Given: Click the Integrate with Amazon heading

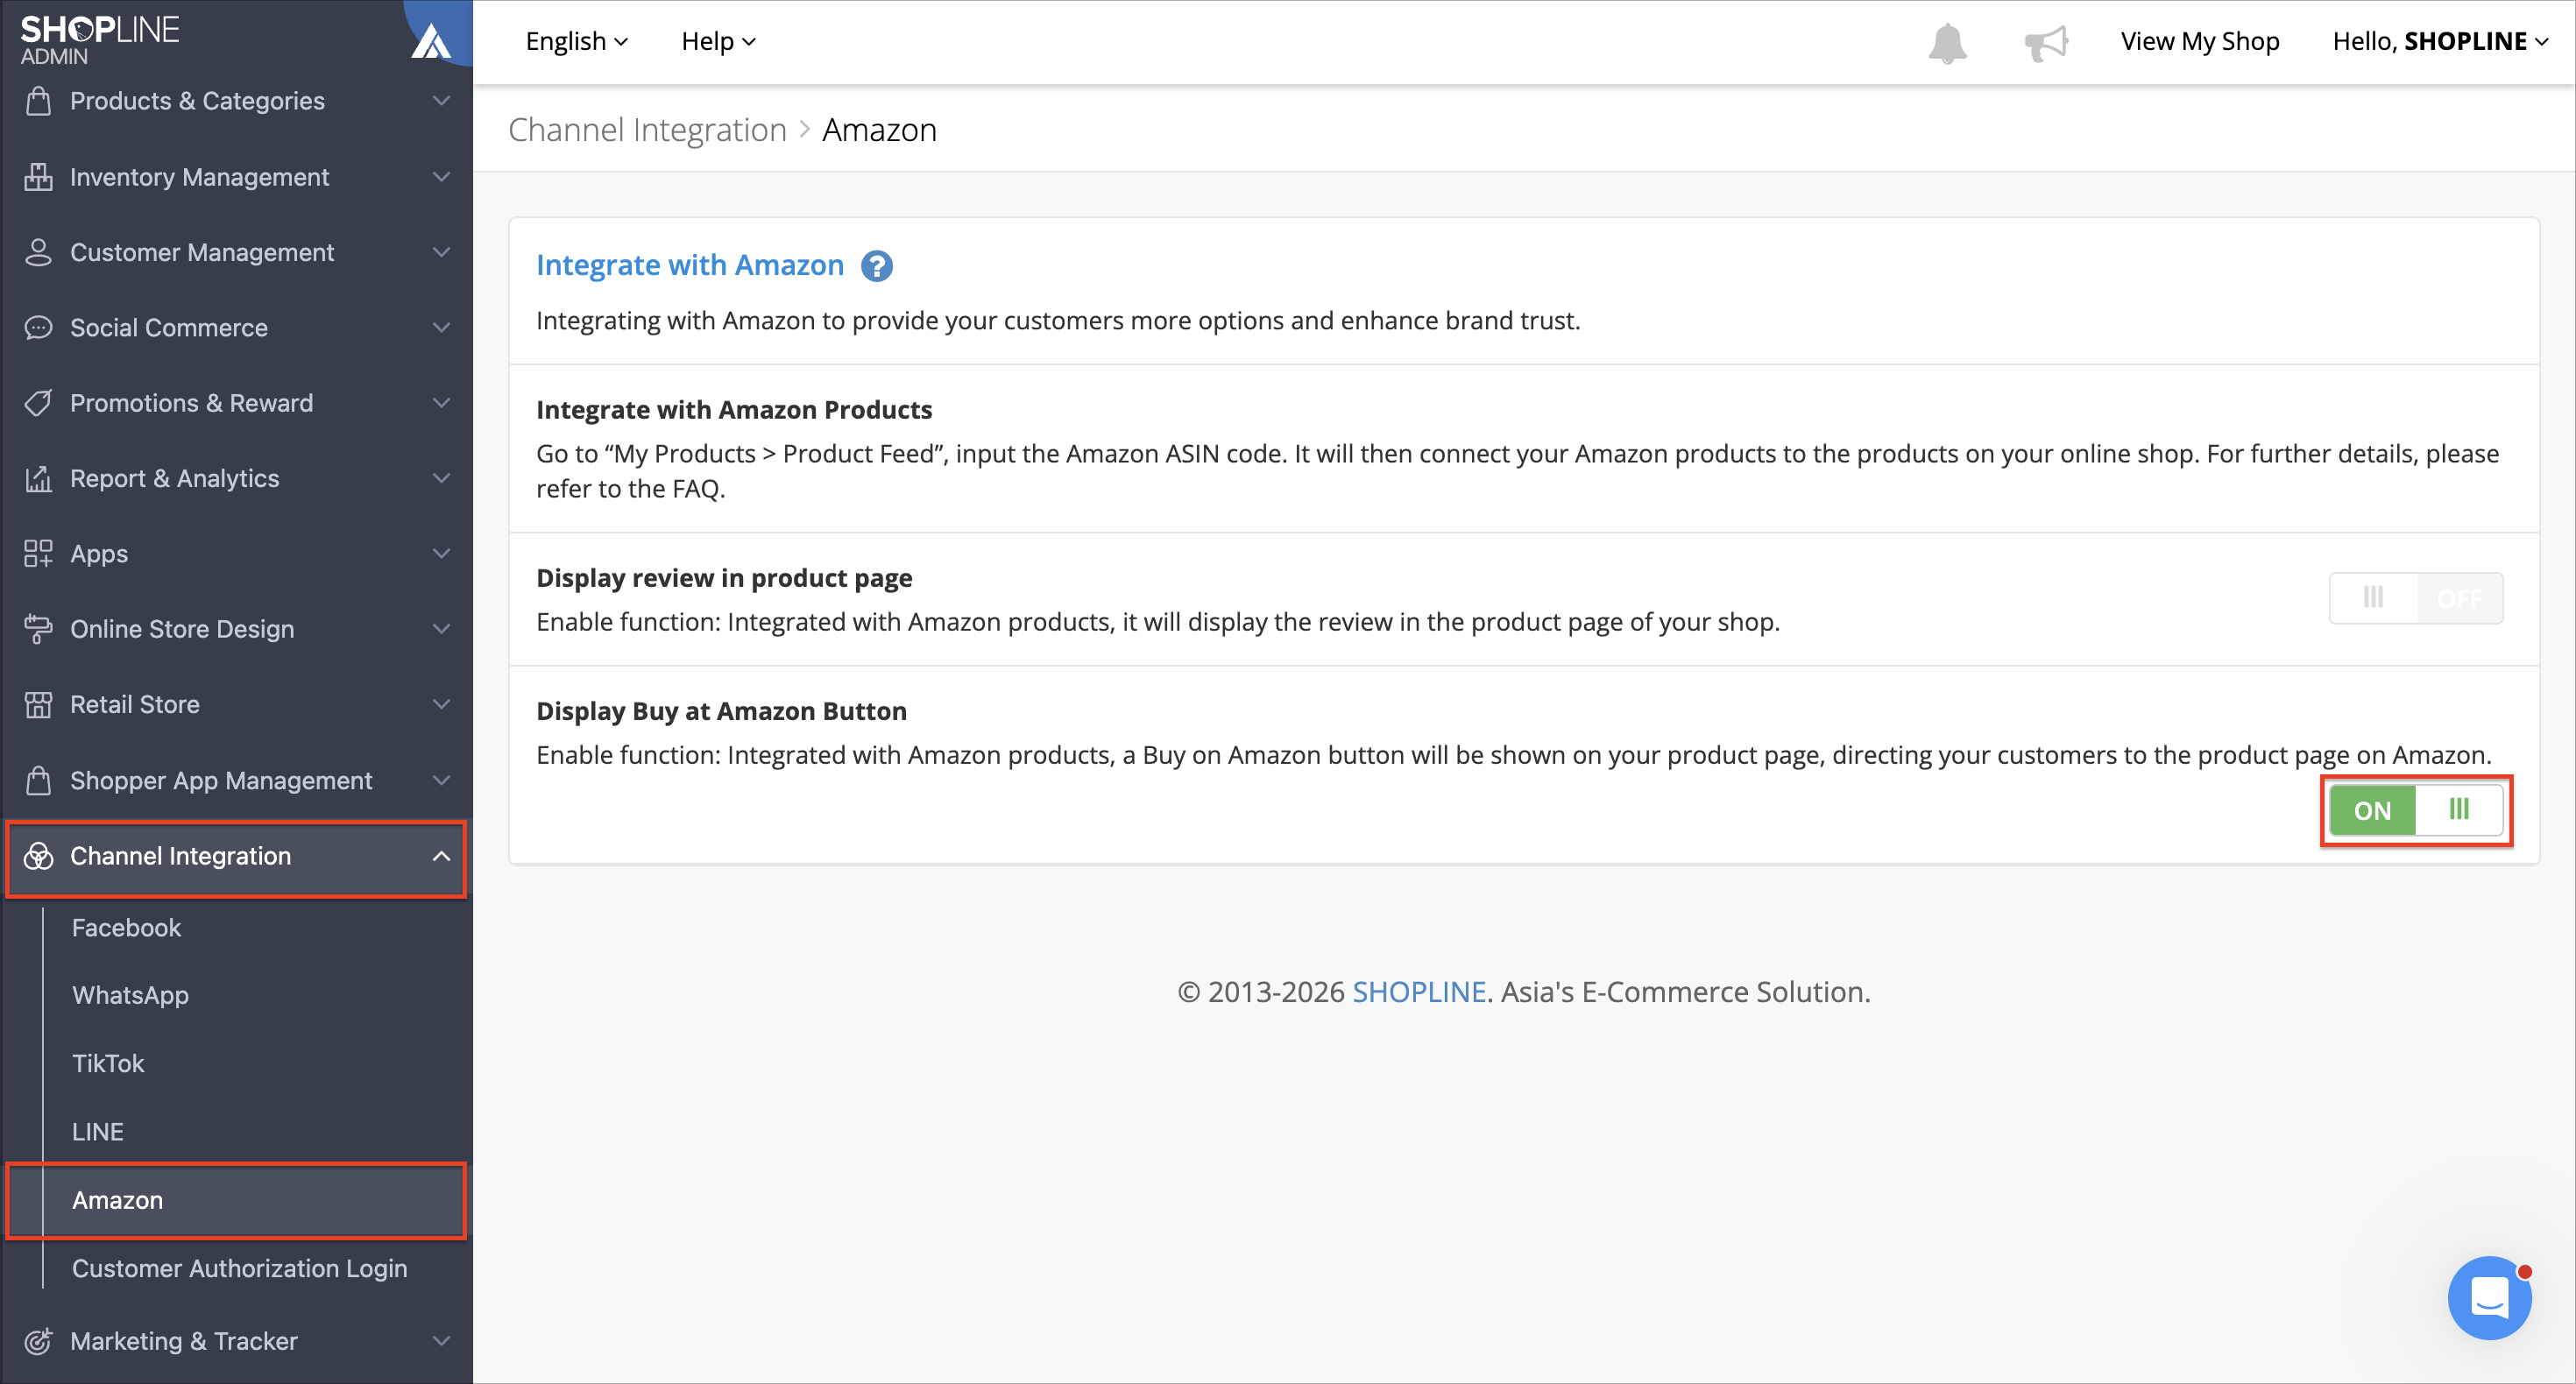Looking at the screenshot, I should [x=690, y=265].
